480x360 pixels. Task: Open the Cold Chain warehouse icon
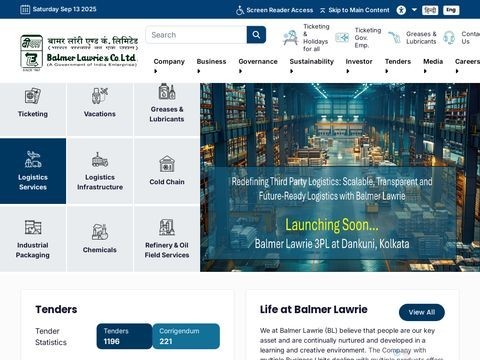(x=167, y=164)
